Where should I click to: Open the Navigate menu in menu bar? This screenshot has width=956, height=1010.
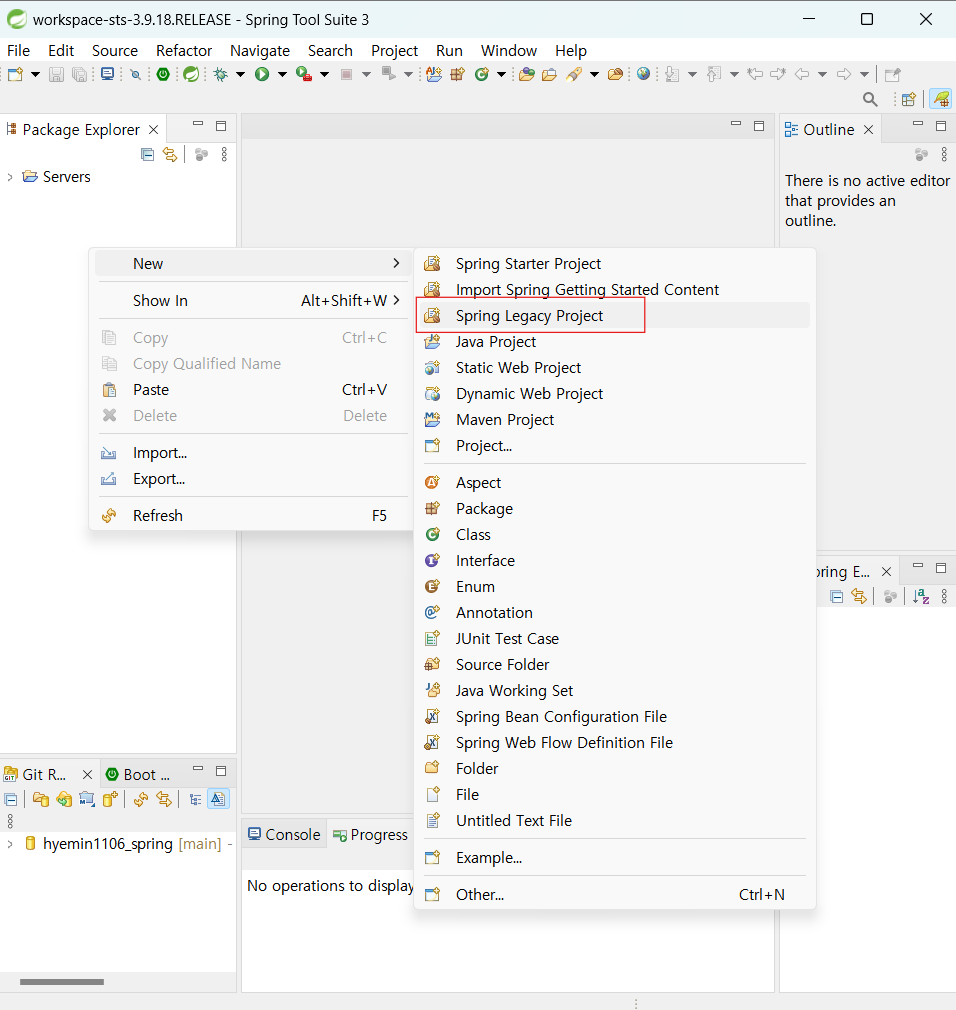(x=260, y=50)
